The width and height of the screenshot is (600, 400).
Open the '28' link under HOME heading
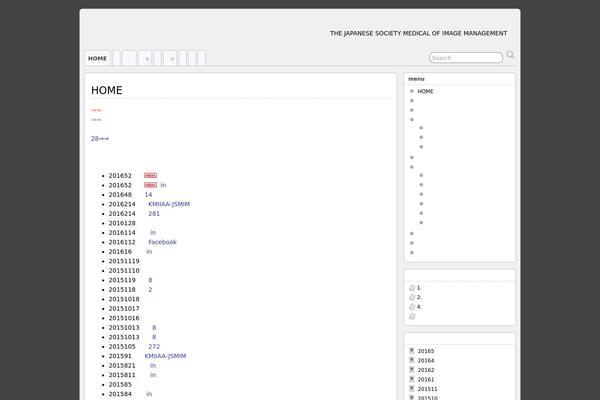coord(100,139)
